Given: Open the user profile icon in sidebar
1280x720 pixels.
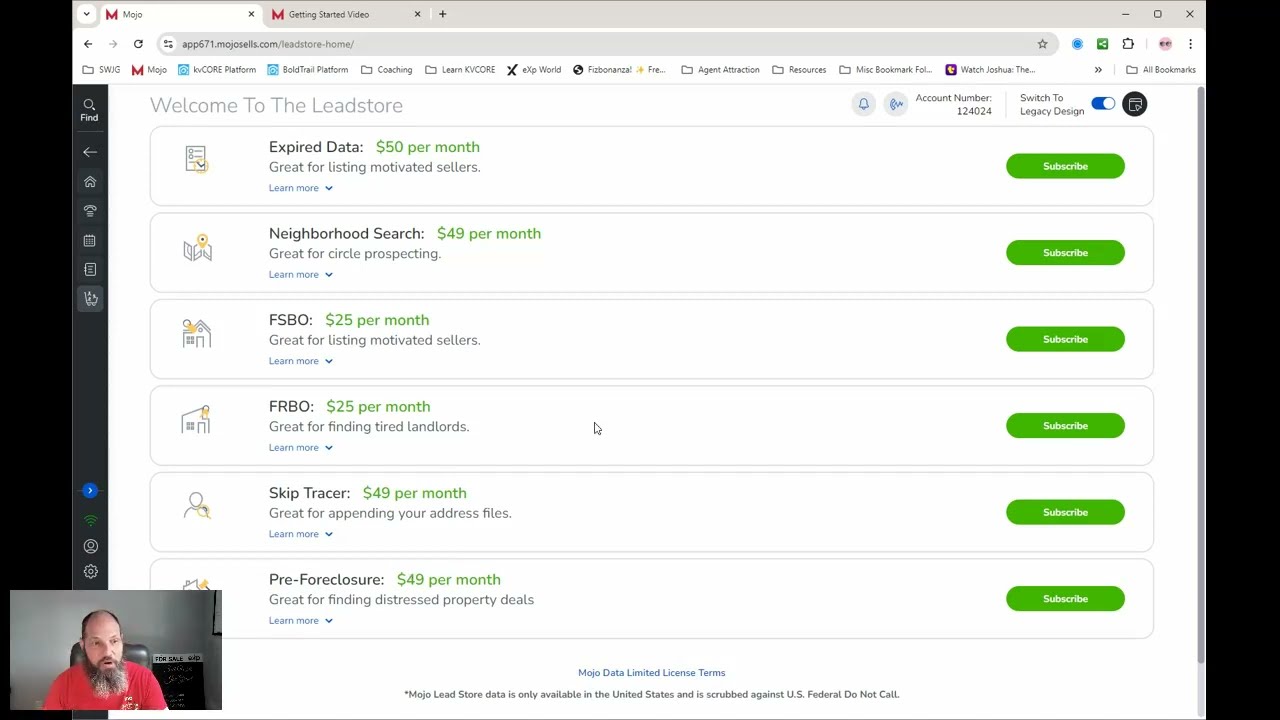Looking at the screenshot, I should (90, 546).
